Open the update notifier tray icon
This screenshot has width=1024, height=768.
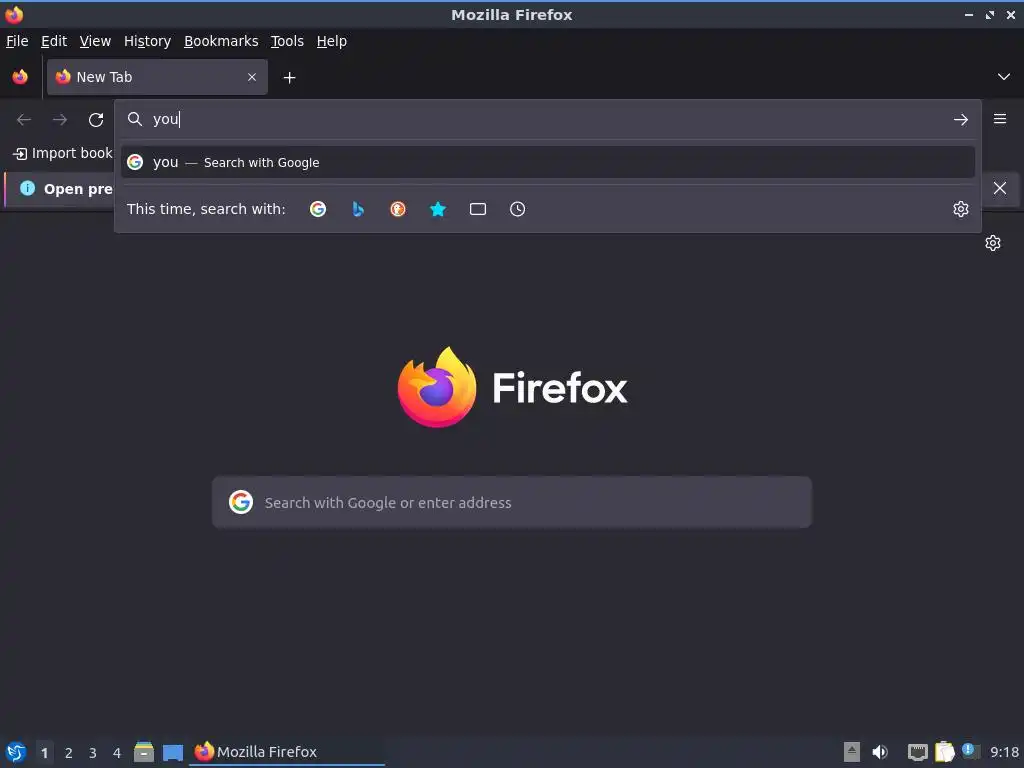(x=970, y=751)
